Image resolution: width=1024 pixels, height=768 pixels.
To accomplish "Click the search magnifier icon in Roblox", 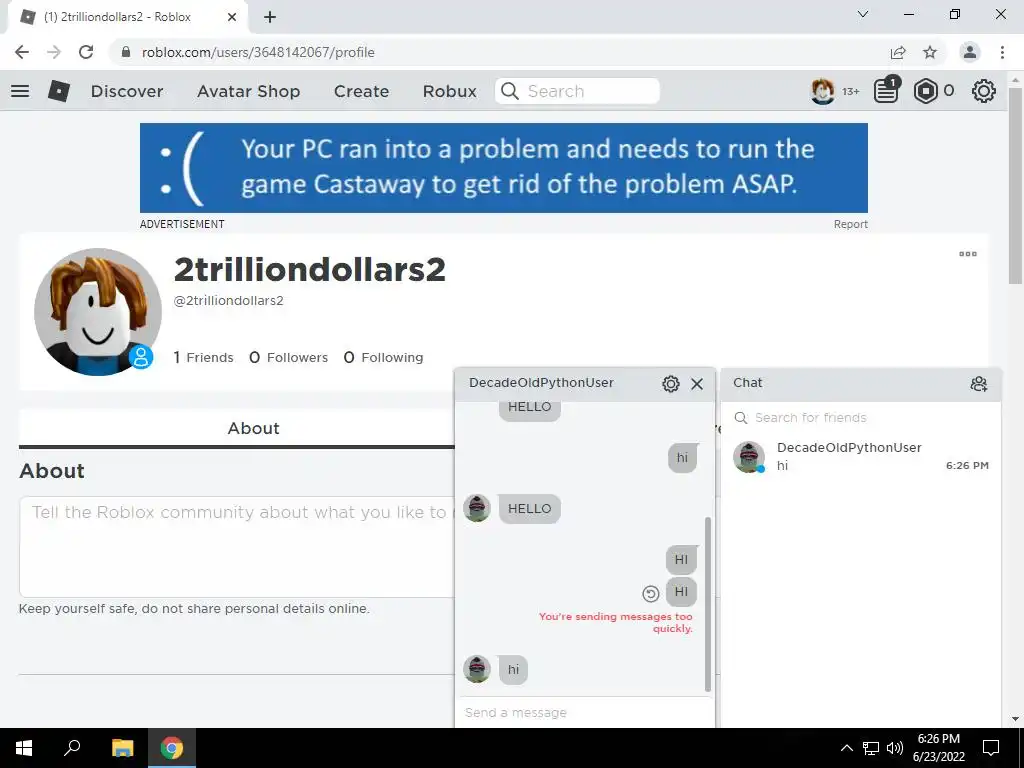I will (x=510, y=91).
